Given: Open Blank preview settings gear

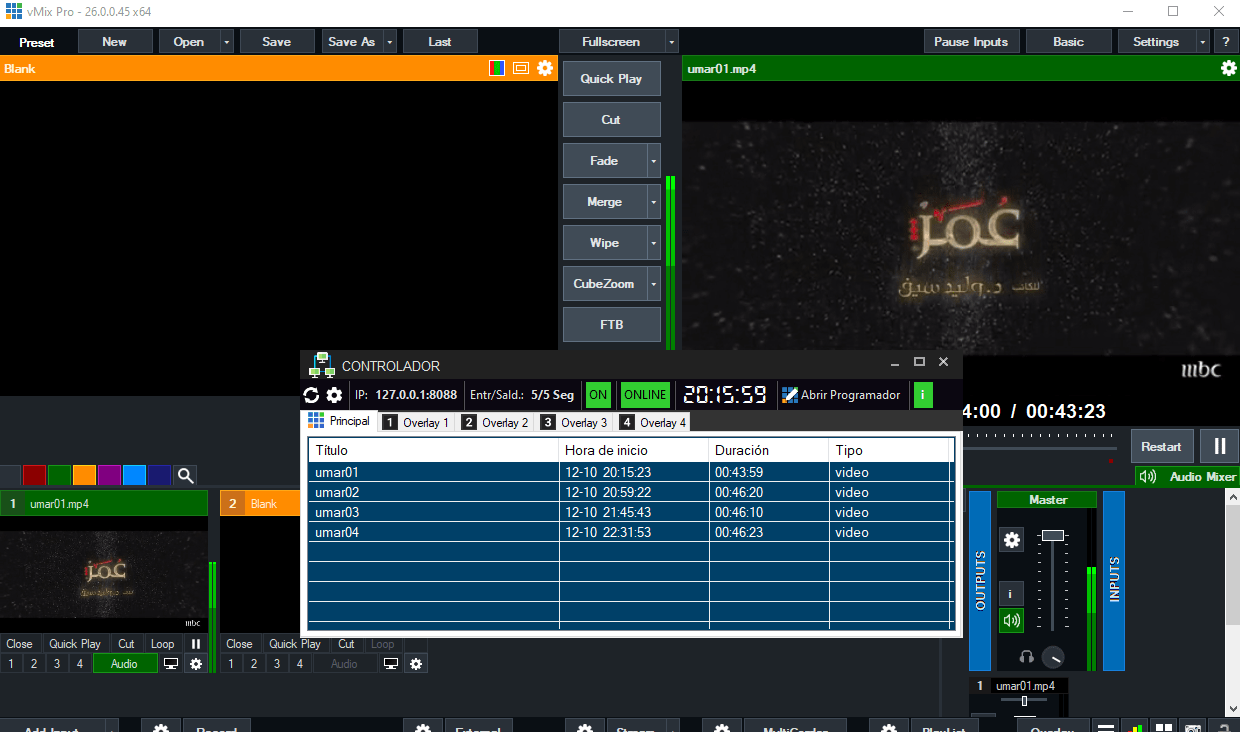Looking at the screenshot, I should 545,68.
